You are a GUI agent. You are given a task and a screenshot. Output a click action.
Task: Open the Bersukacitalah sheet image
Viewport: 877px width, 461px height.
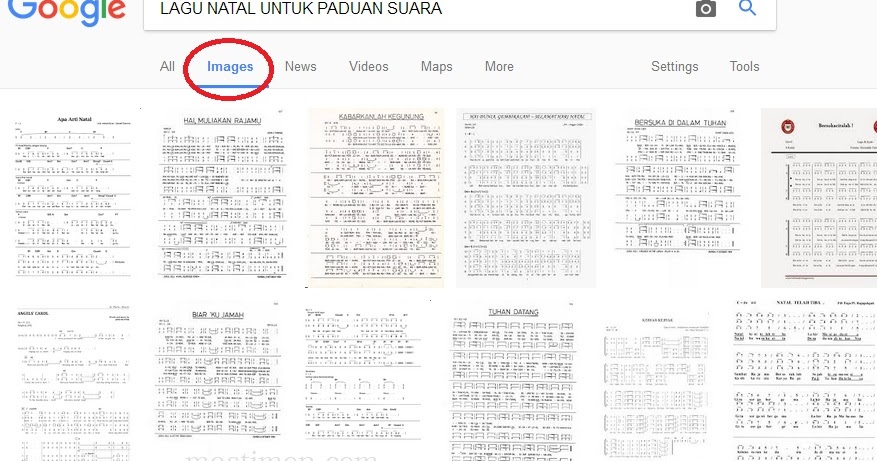pyautogui.click(x=819, y=197)
